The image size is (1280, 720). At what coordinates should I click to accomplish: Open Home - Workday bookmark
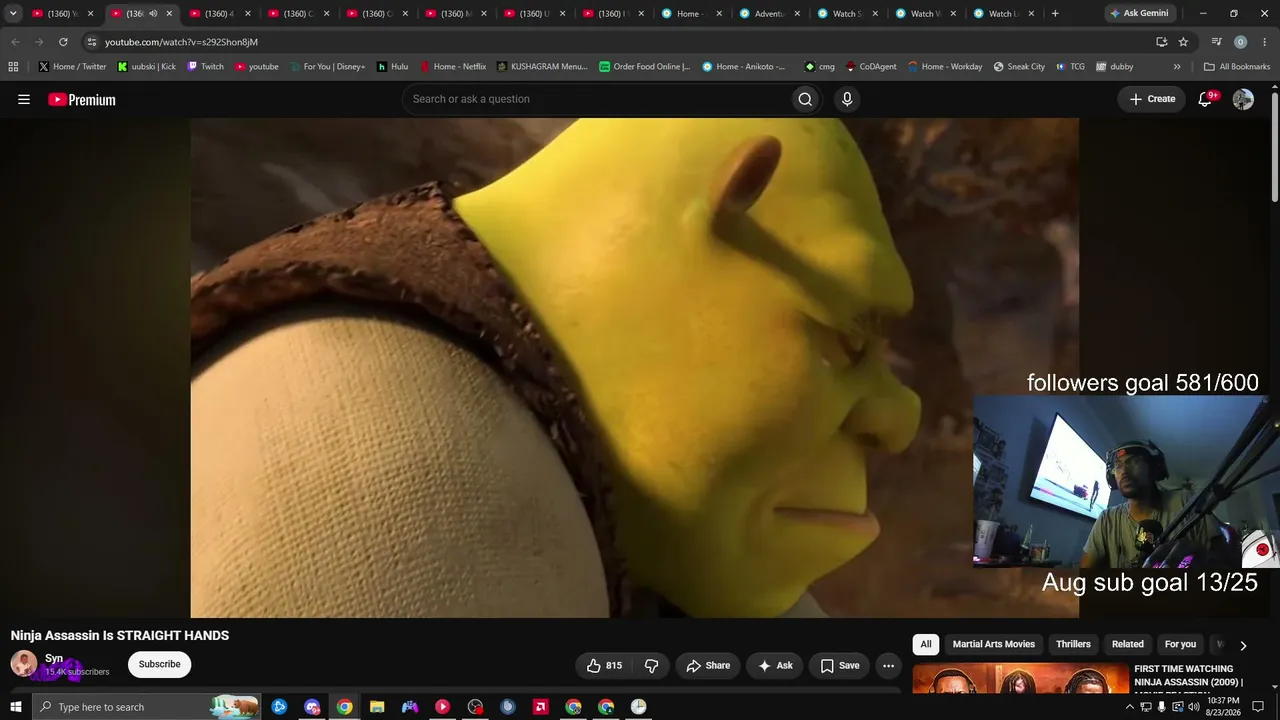click(x=943, y=67)
